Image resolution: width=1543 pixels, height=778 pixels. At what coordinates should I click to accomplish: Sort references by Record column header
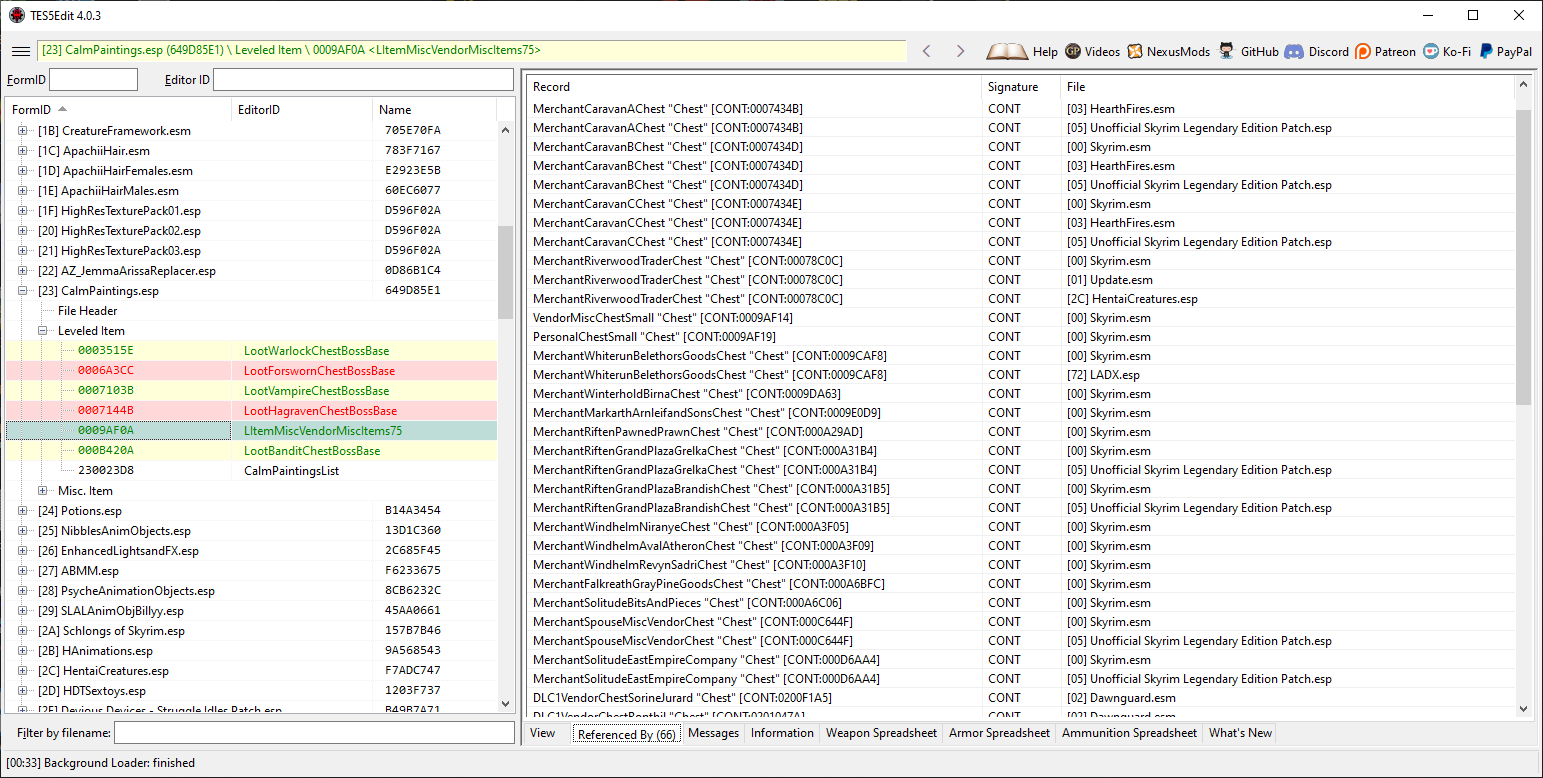754,87
